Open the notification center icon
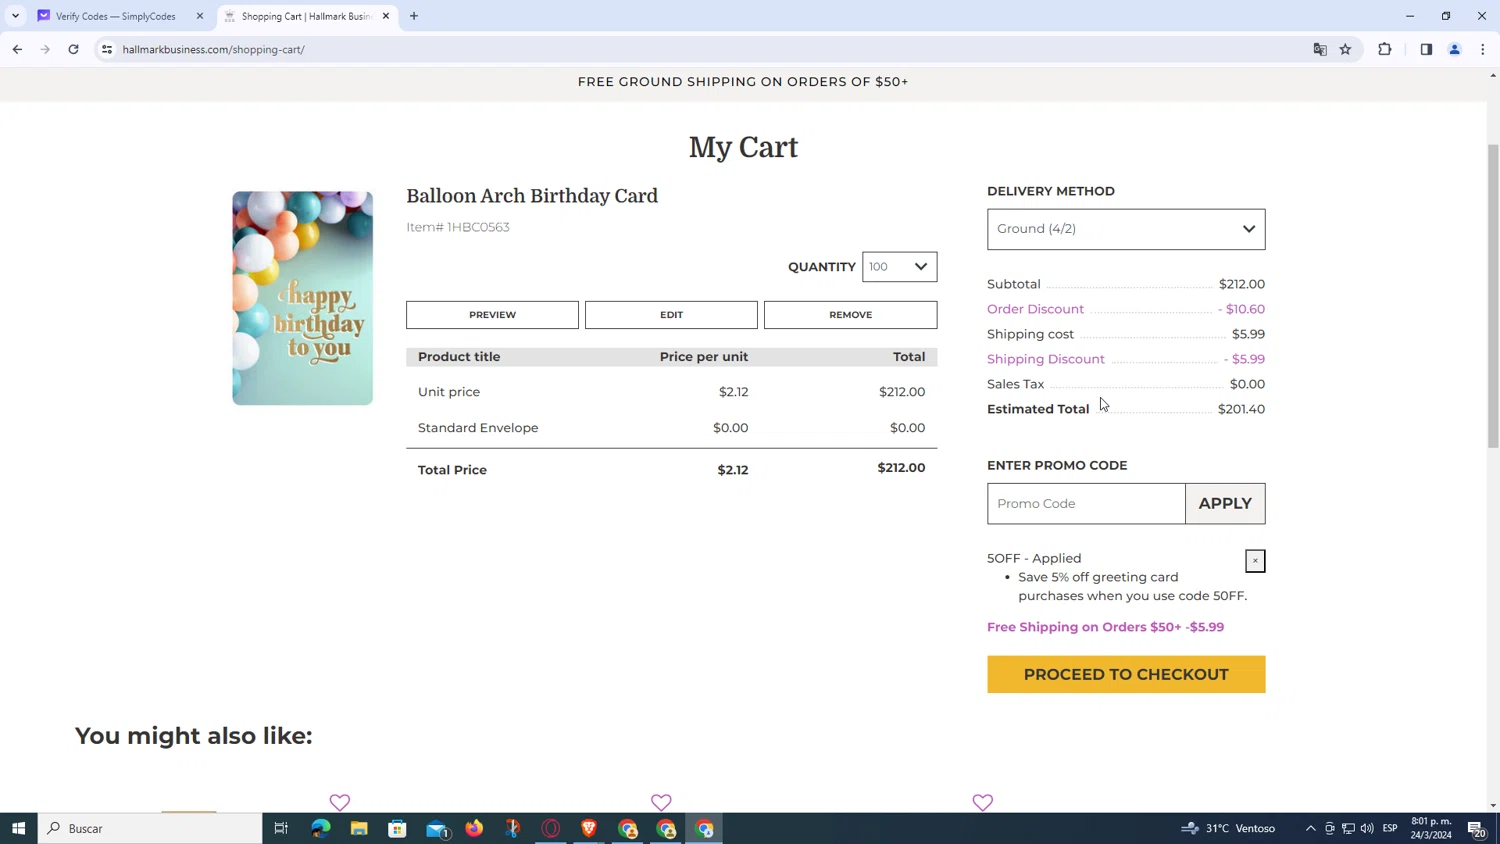The image size is (1500, 844). (1477, 828)
